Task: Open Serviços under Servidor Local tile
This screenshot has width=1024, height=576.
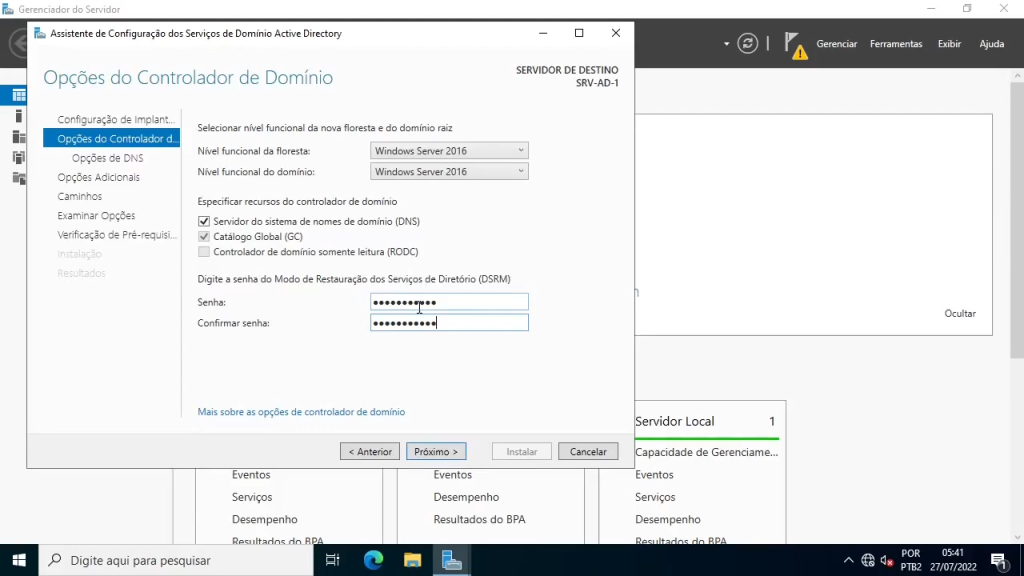Action: 655,497
